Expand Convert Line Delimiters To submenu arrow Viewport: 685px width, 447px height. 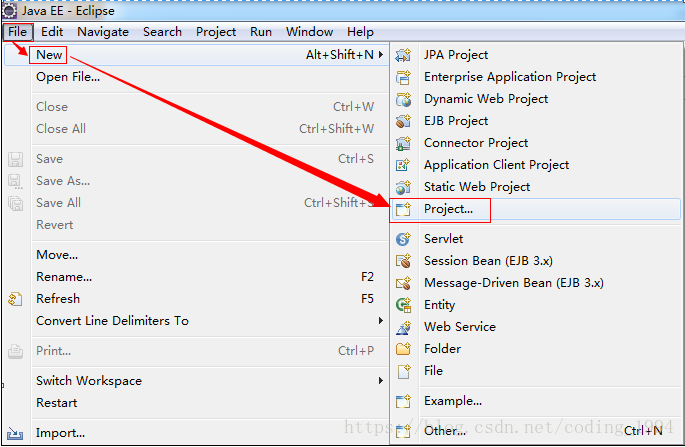[381, 321]
